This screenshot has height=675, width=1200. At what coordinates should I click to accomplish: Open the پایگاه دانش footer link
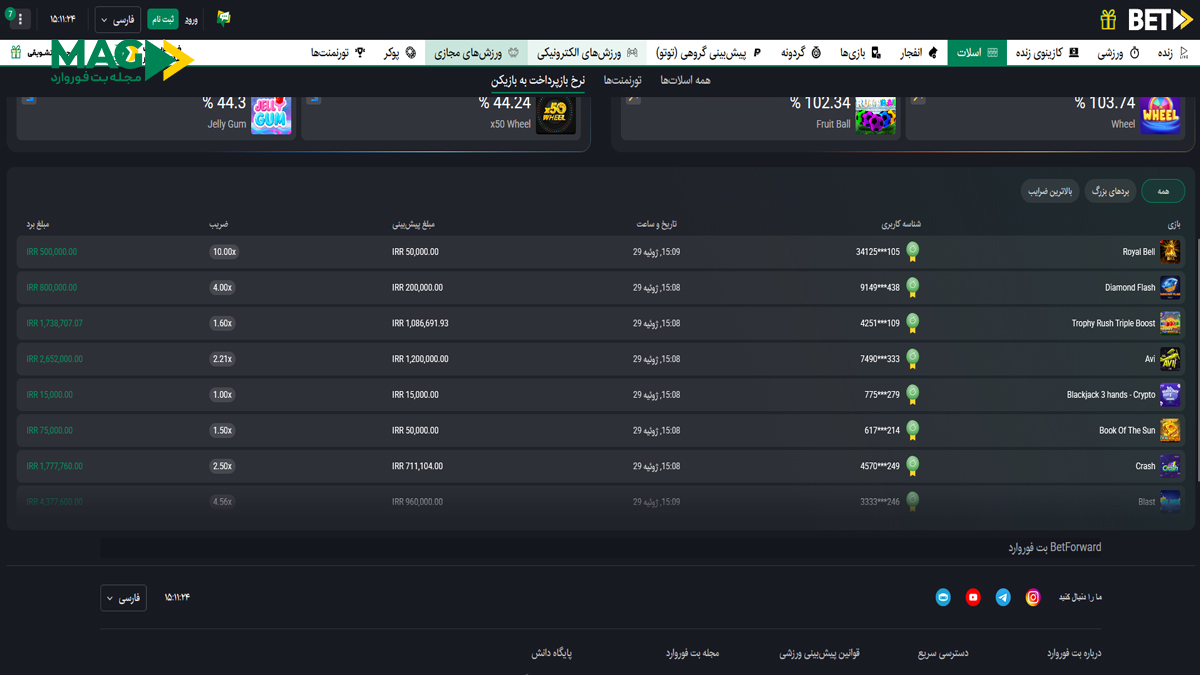tap(551, 653)
